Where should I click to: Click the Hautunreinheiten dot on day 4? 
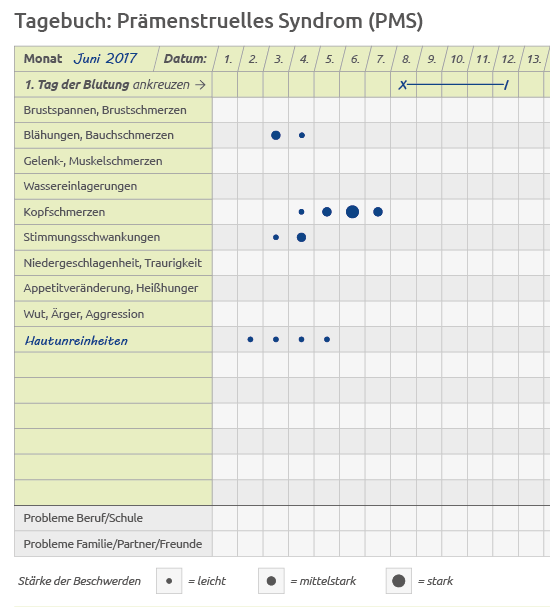click(x=302, y=340)
